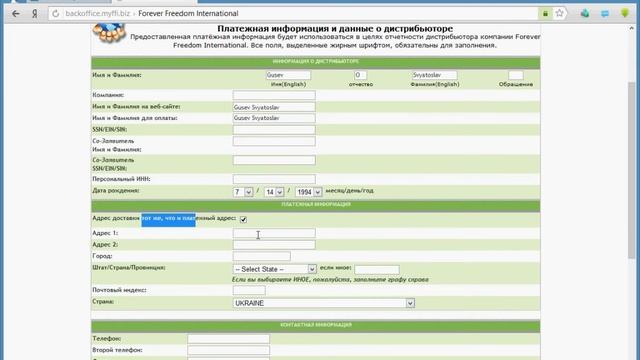
Task: Click the 'Дата рождения:' label
Action: click(x=116, y=191)
